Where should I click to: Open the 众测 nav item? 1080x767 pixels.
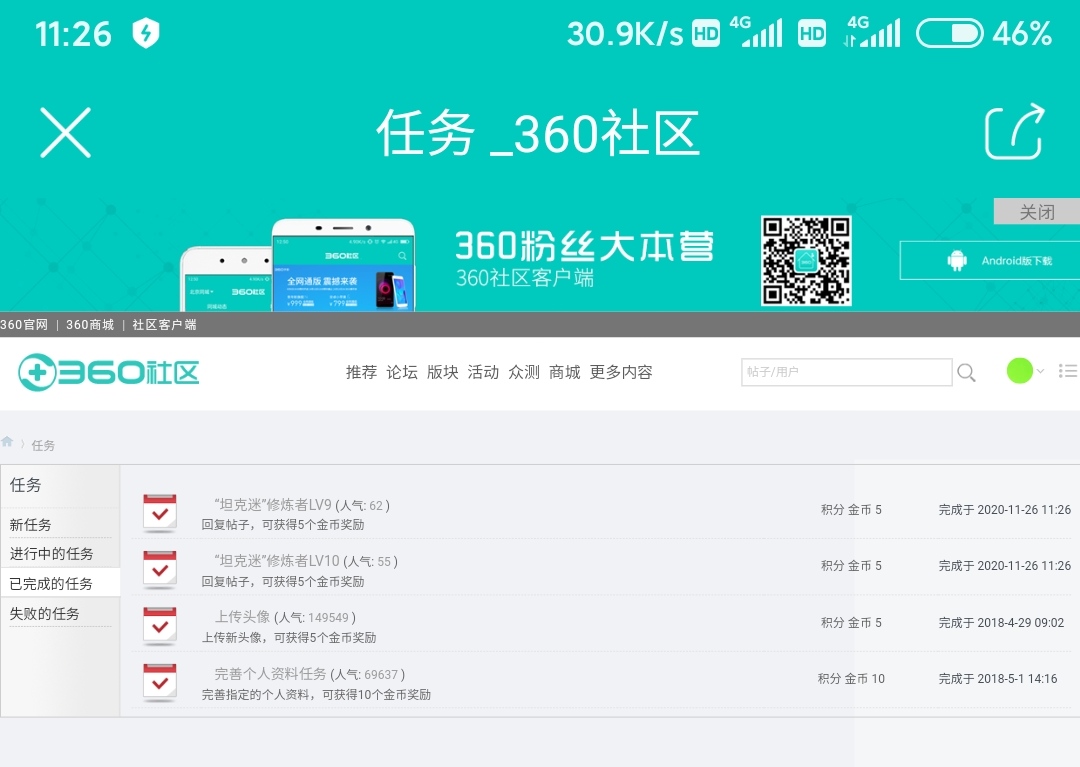[524, 372]
